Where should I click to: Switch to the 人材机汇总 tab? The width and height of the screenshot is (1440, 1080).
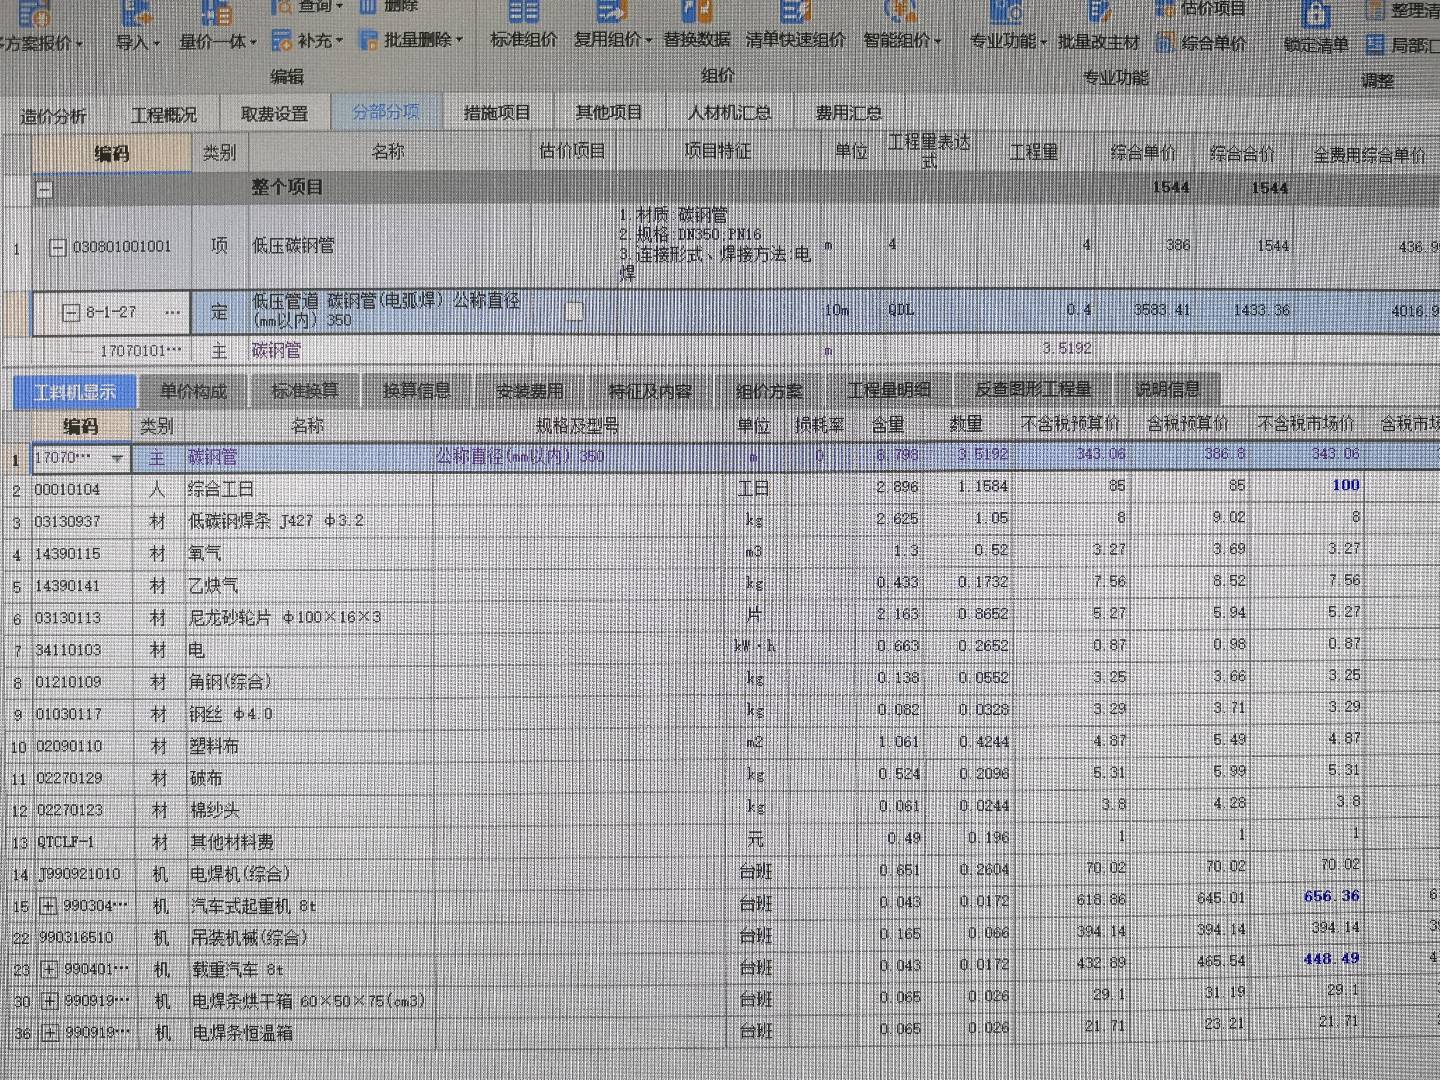point(729,112)
